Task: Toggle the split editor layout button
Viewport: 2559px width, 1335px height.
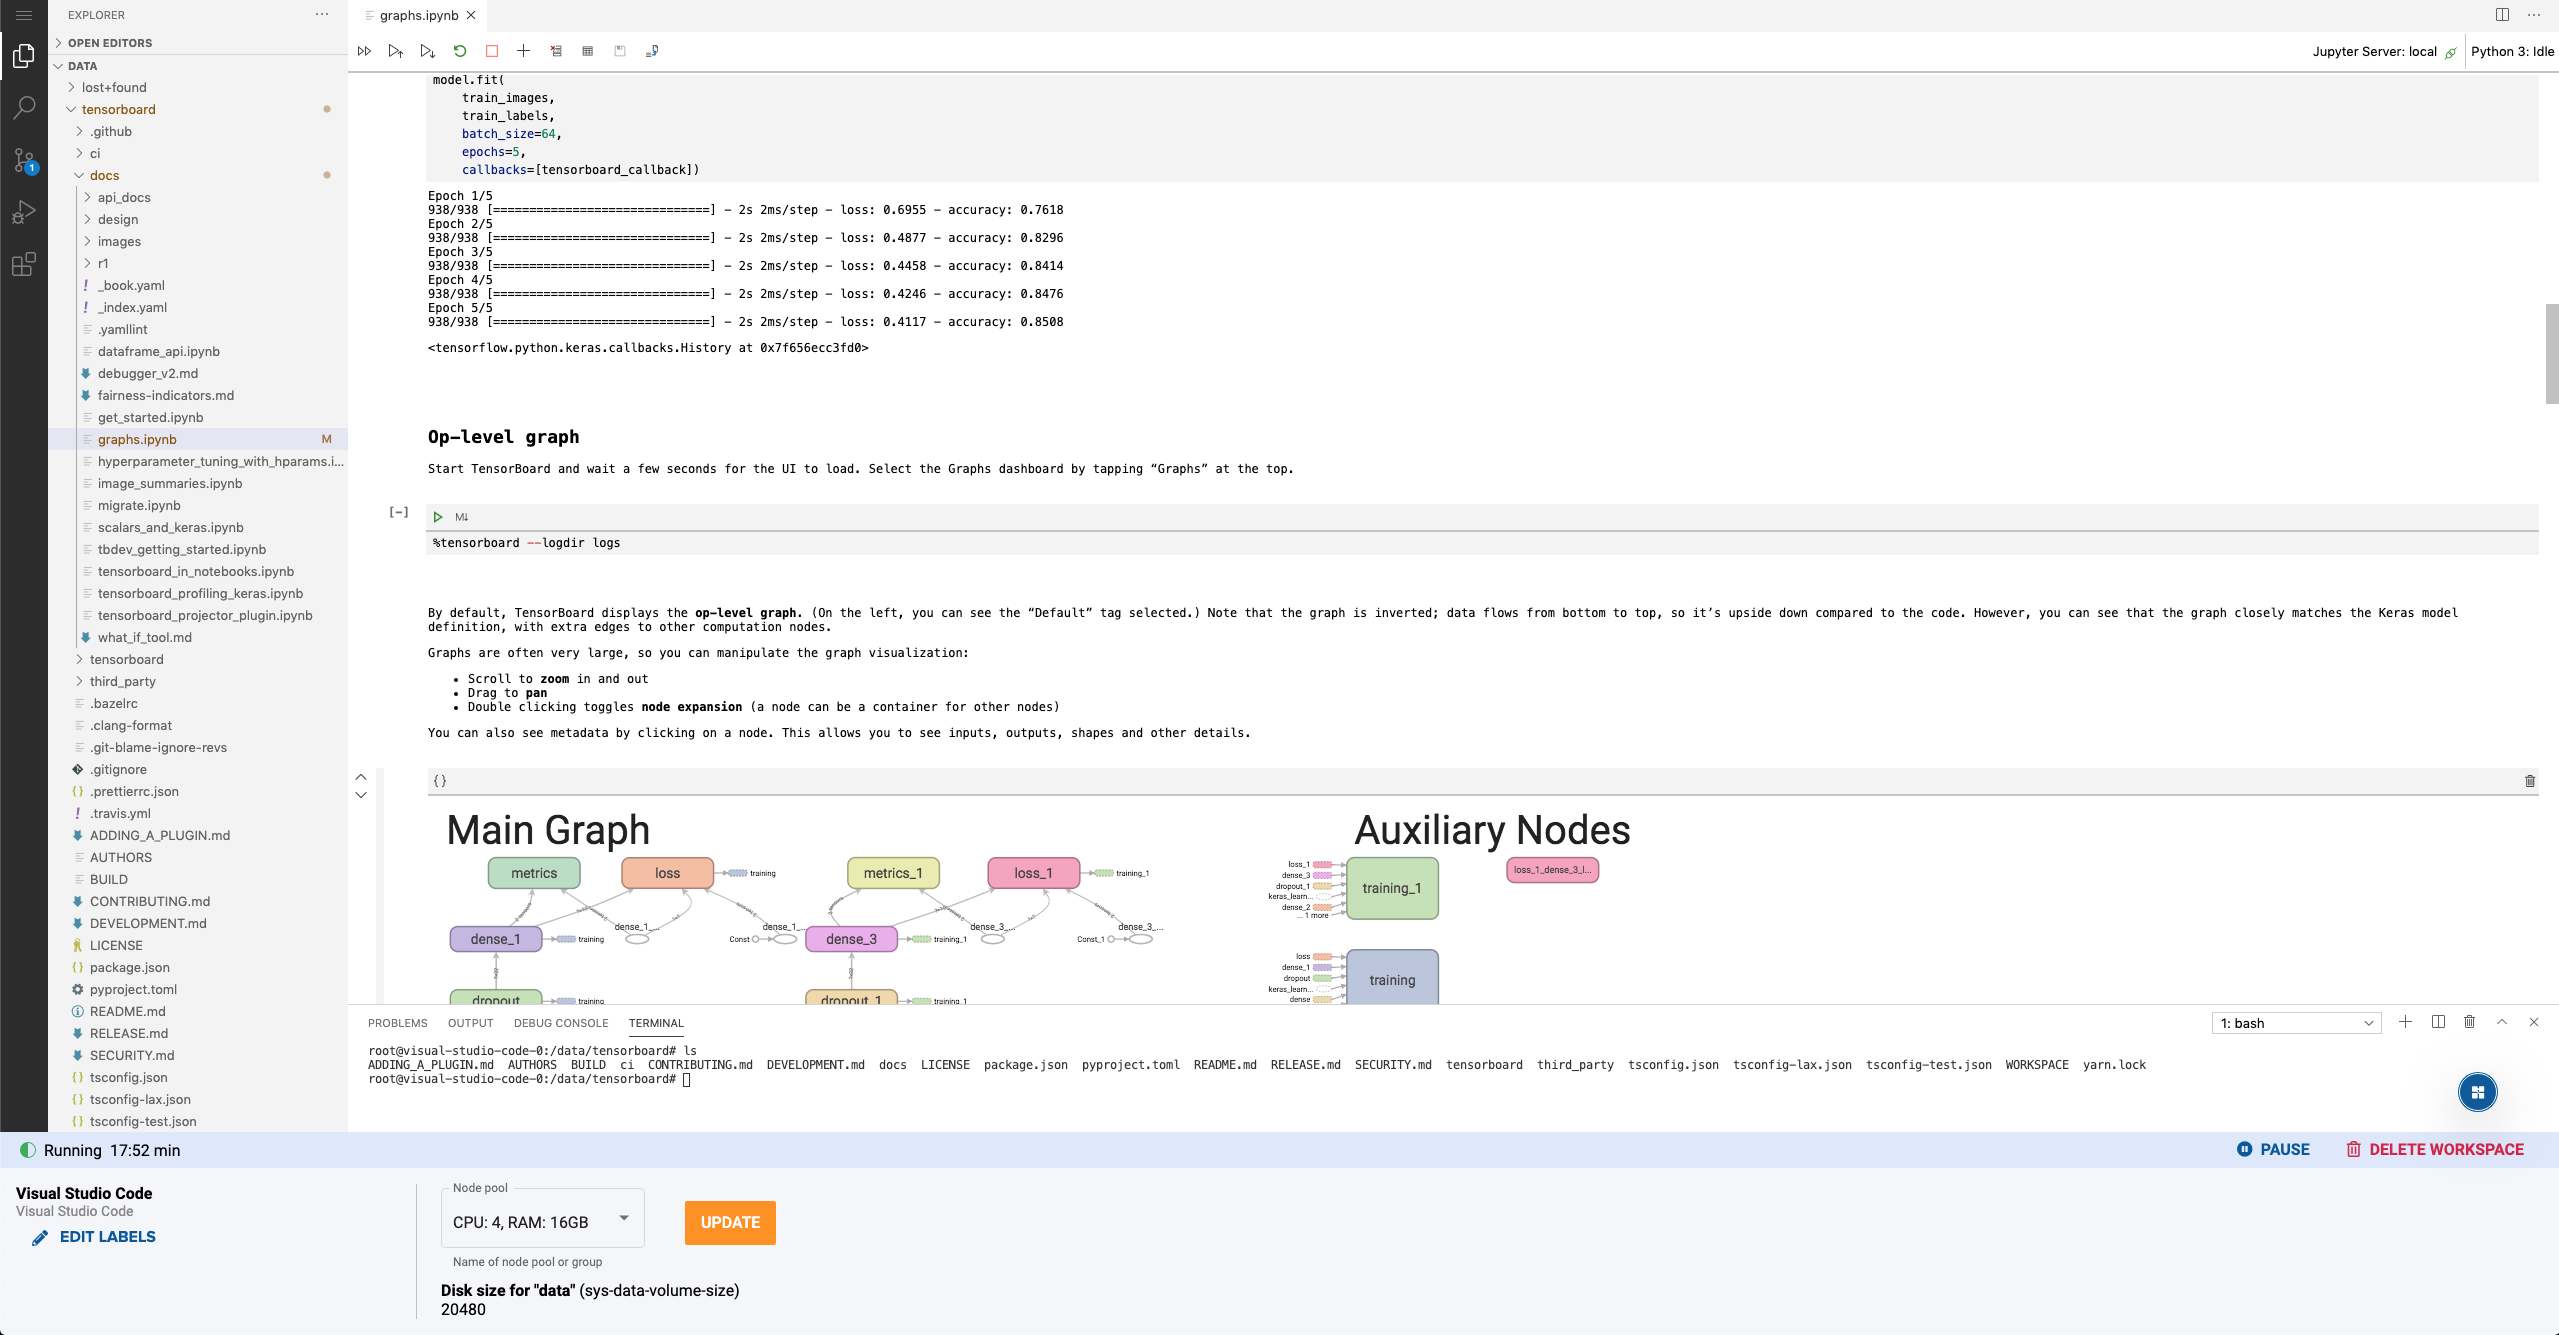Action: point(2502,15)
